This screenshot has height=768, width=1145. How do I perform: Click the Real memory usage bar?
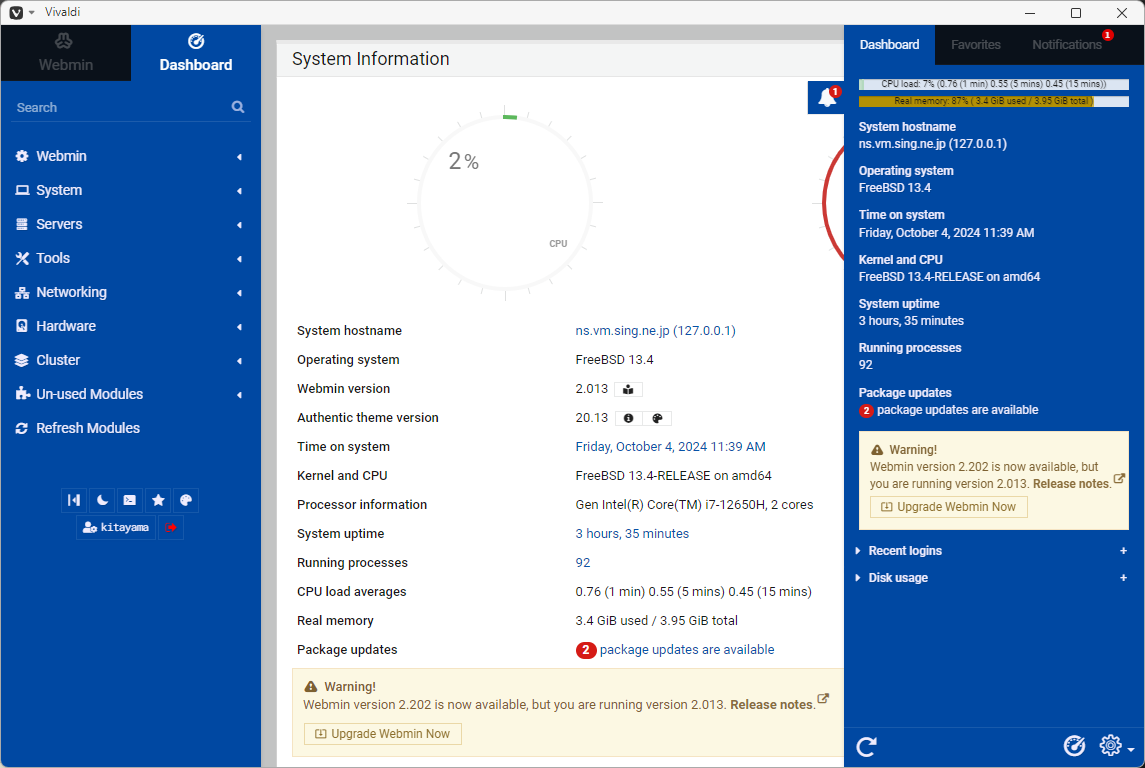coord(993,101)
